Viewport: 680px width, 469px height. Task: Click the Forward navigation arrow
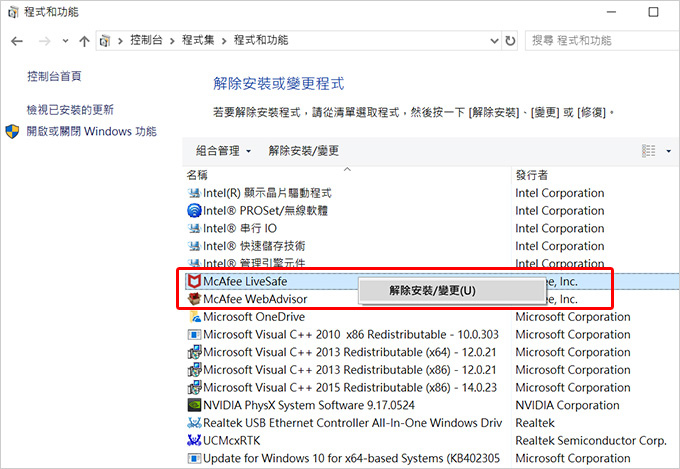(44, 41)
